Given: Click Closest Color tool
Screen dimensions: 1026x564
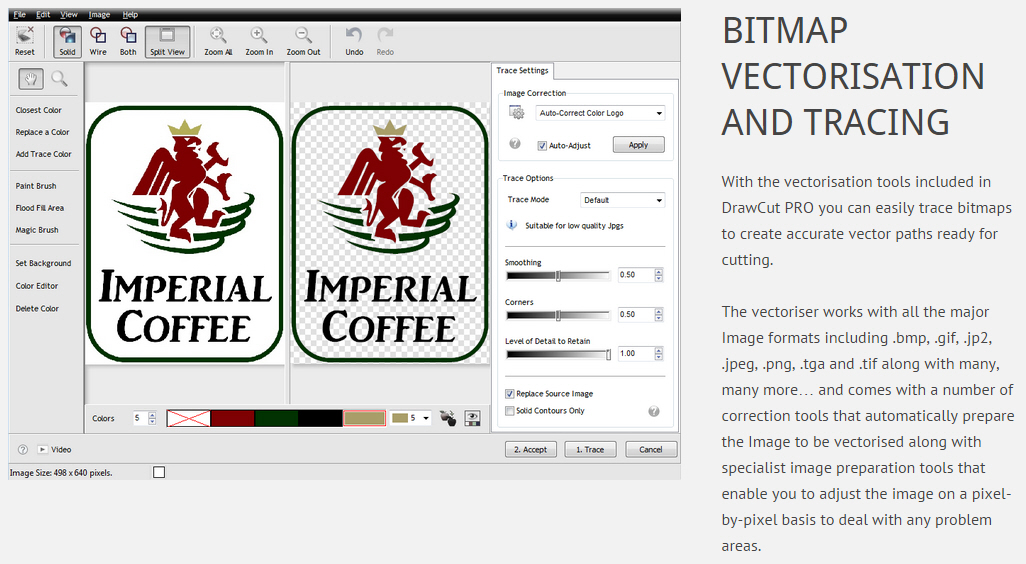Looking at the screenshot, I should tap(39, 111).
